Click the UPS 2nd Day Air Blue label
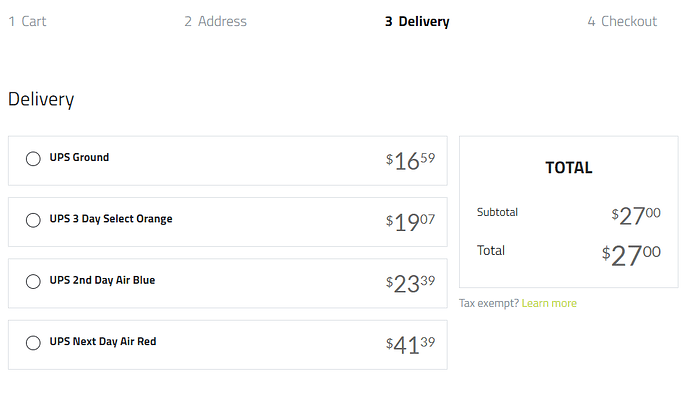 102,281
